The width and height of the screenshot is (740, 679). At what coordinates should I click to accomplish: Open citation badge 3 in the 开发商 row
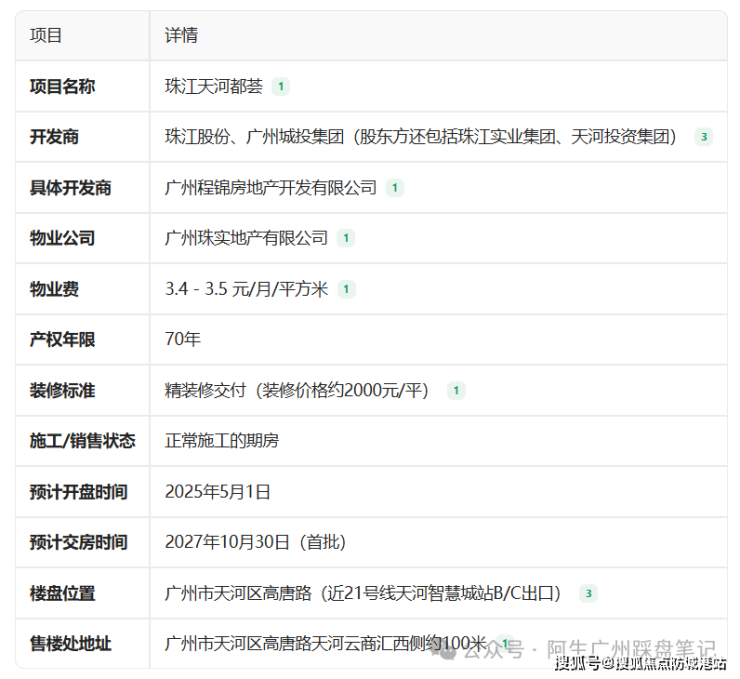click(x=704, y=137)
